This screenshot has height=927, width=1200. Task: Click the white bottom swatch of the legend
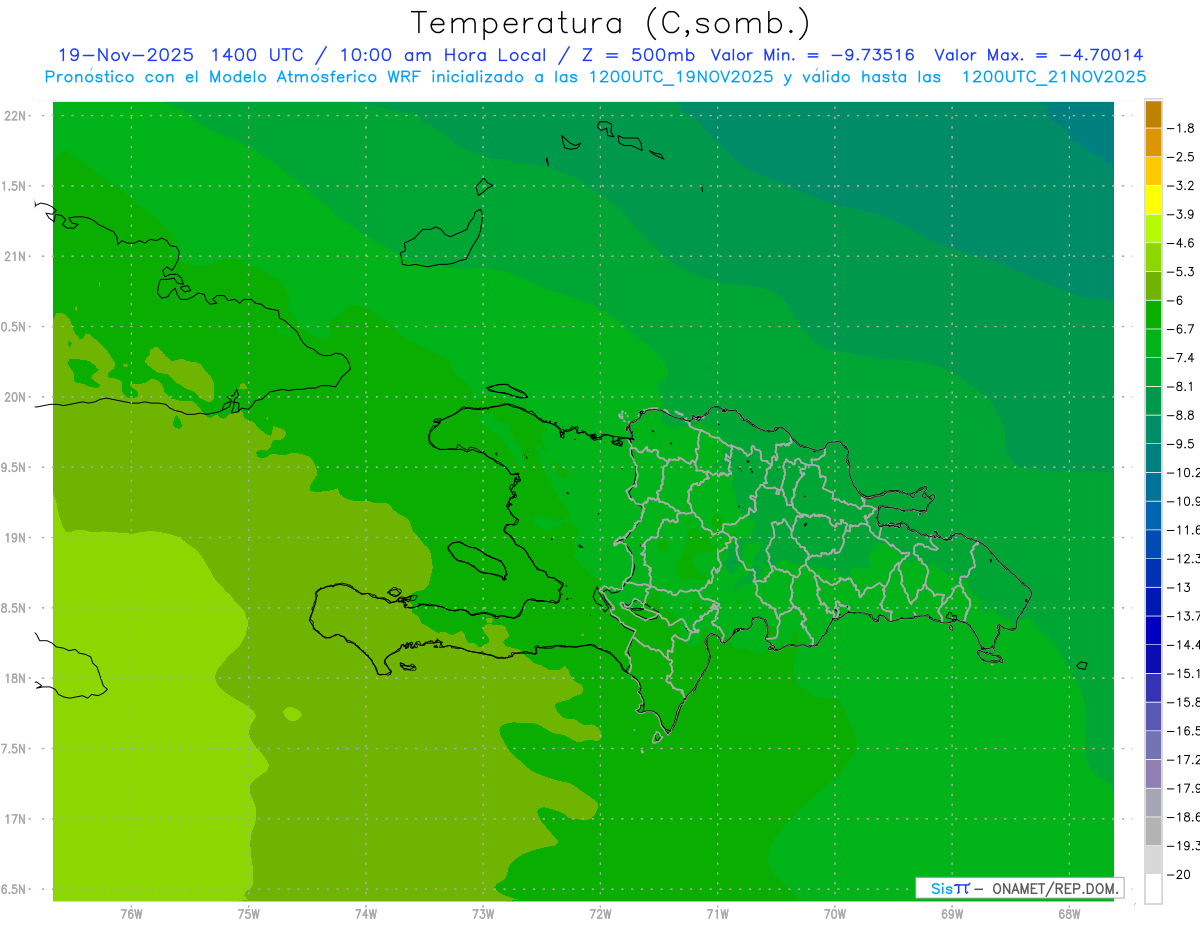click(x=1153, y=889)
